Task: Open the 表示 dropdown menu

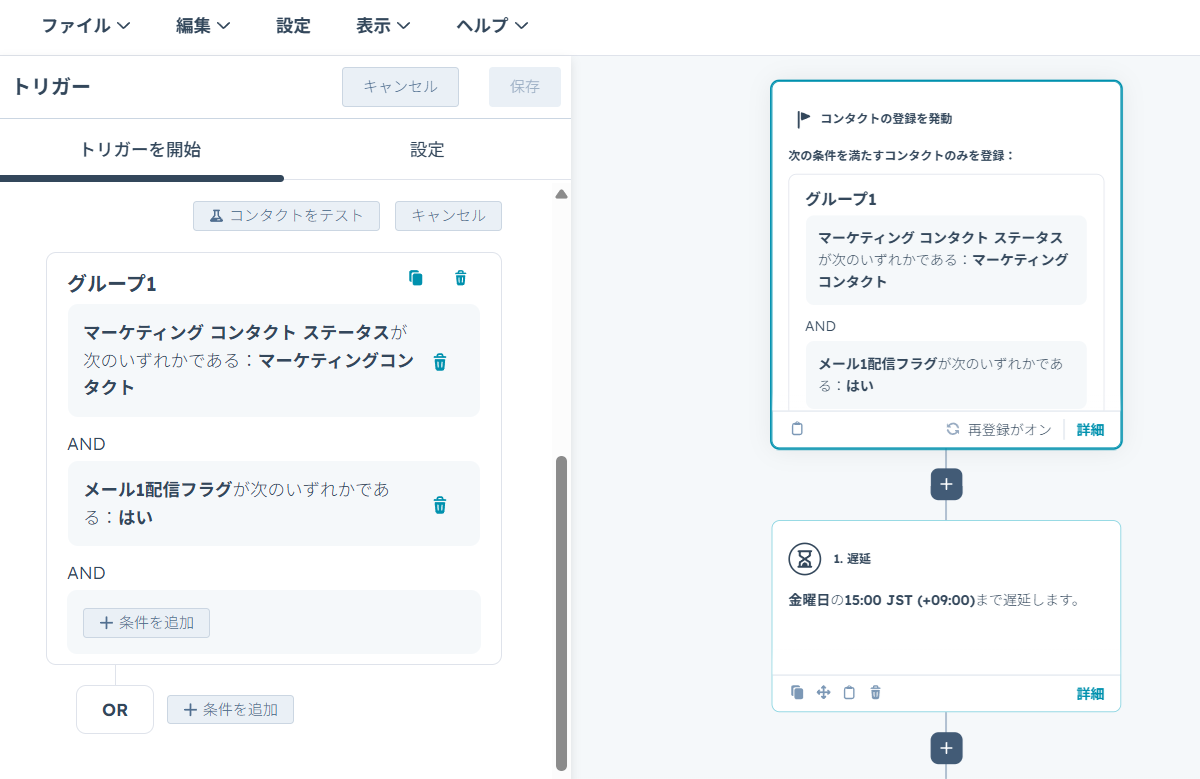Action: click(x=383, y=26)
